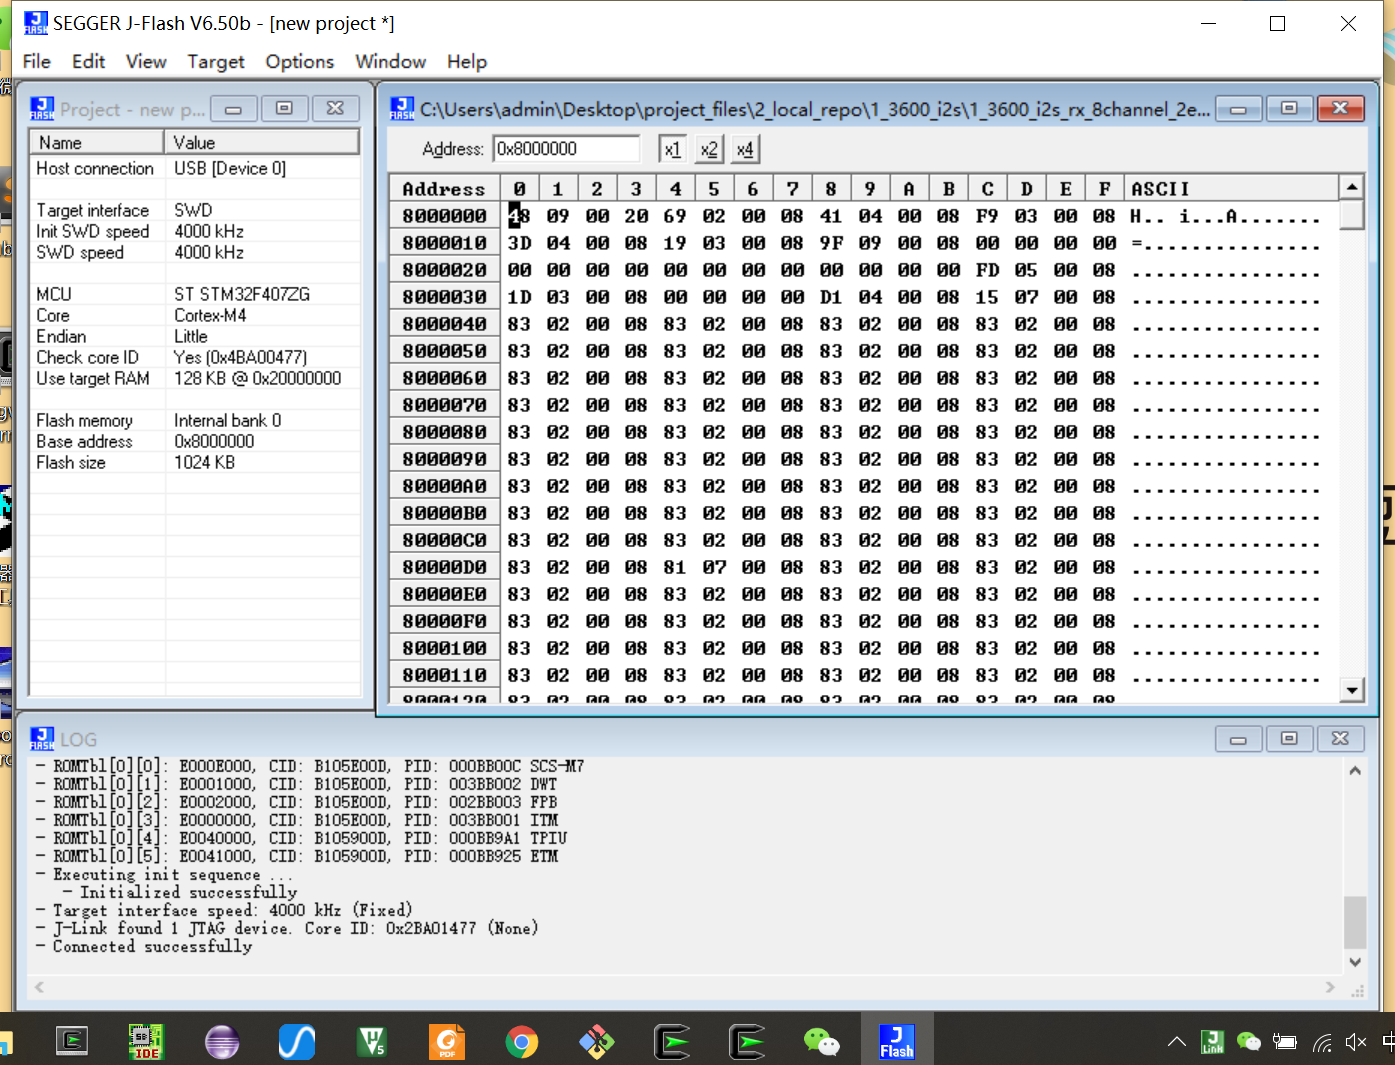Select byte F9 in row 8000000
The height and width of the screenshot is (1065, 1395).
(987, 216)
